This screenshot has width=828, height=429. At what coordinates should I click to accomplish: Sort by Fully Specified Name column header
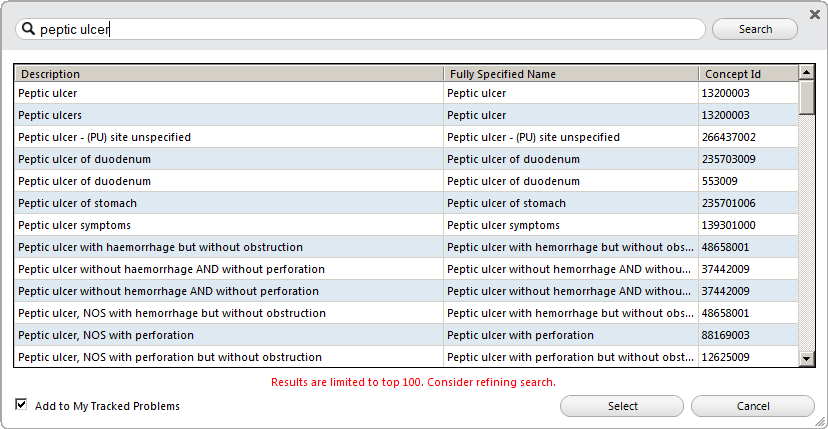click(571, 74)
